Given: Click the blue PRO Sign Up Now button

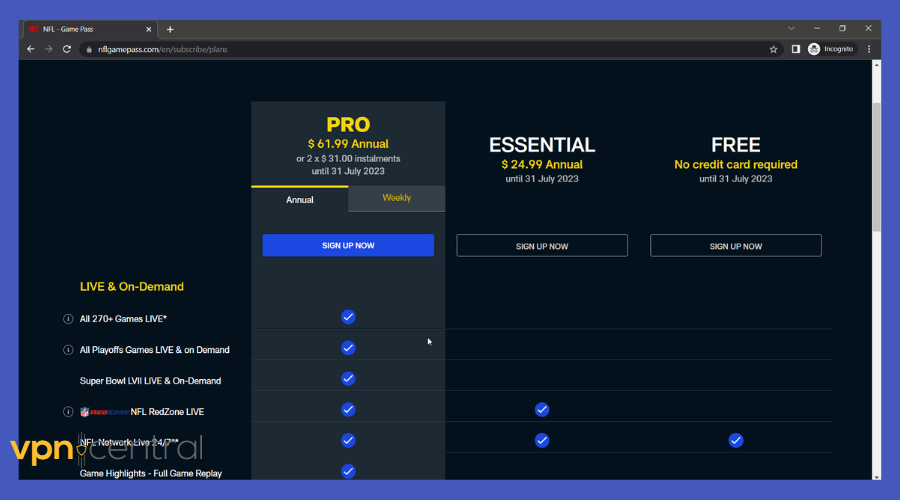Looking at the screenshot, I should click(348, 246).
